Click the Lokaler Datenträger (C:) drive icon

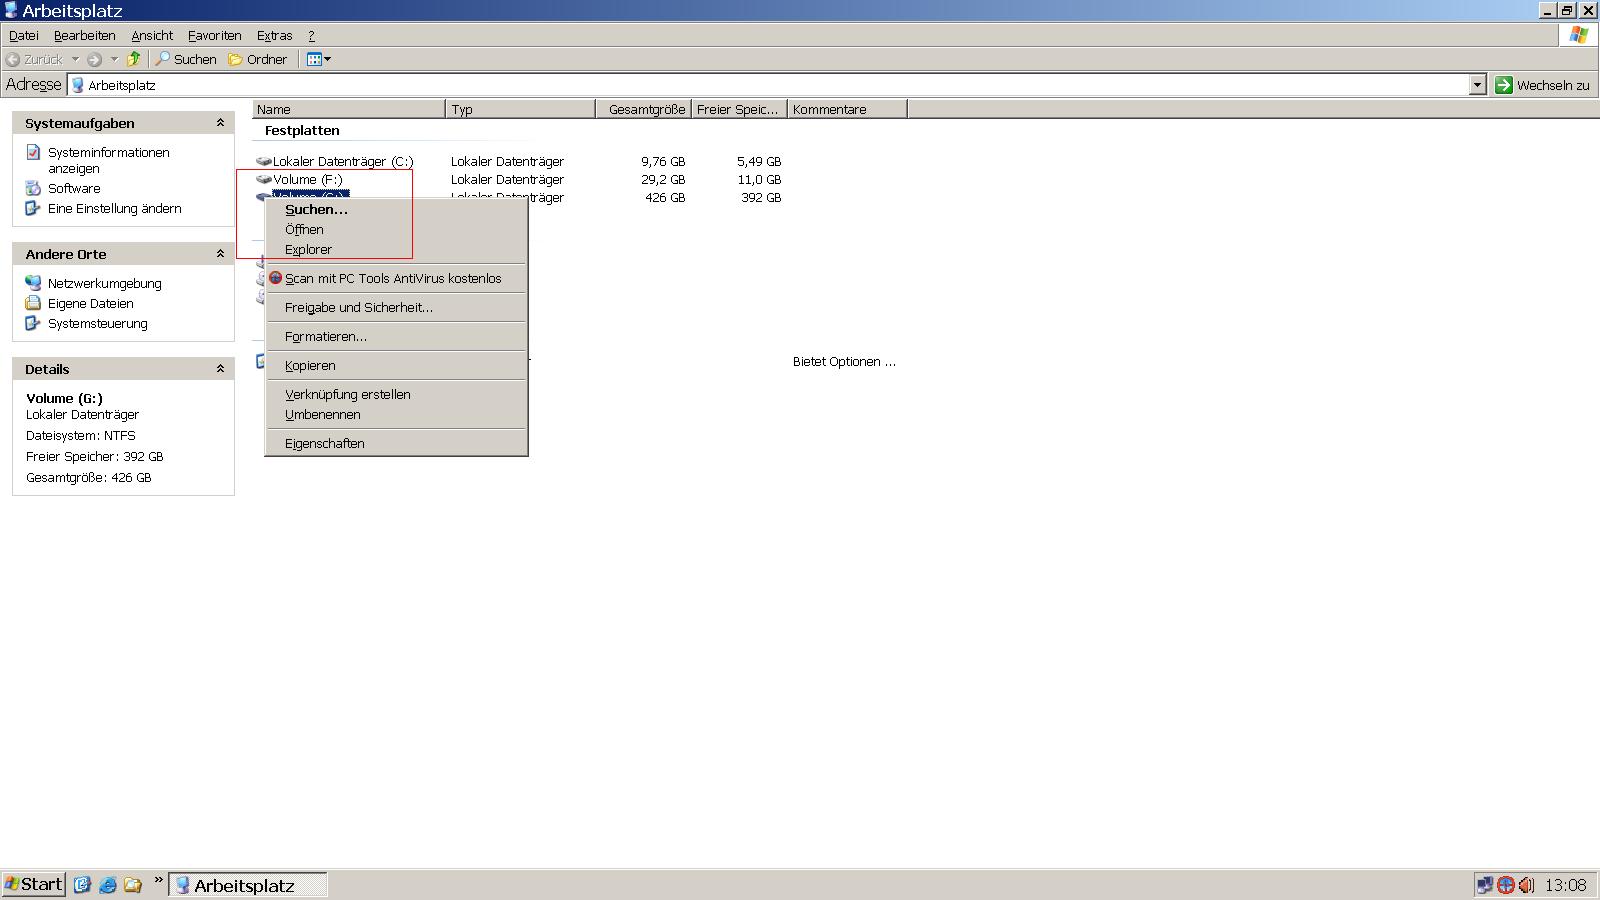click(264, 161)
